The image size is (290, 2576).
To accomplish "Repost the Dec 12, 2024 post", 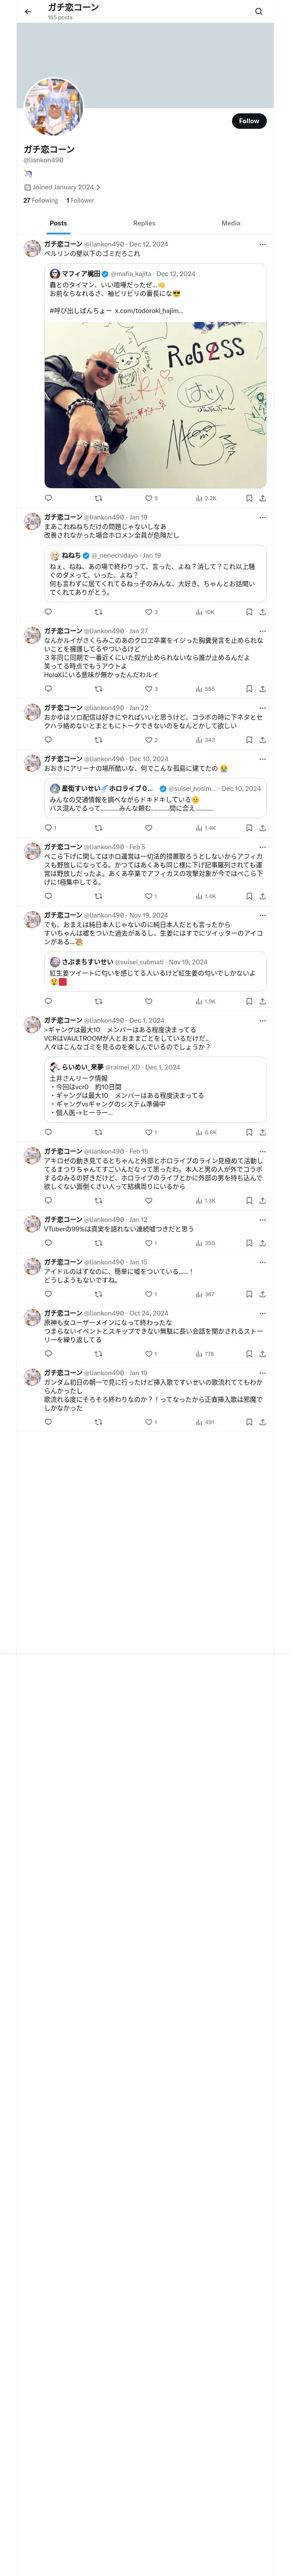I will pyautogui.click(x=98, y=498).
